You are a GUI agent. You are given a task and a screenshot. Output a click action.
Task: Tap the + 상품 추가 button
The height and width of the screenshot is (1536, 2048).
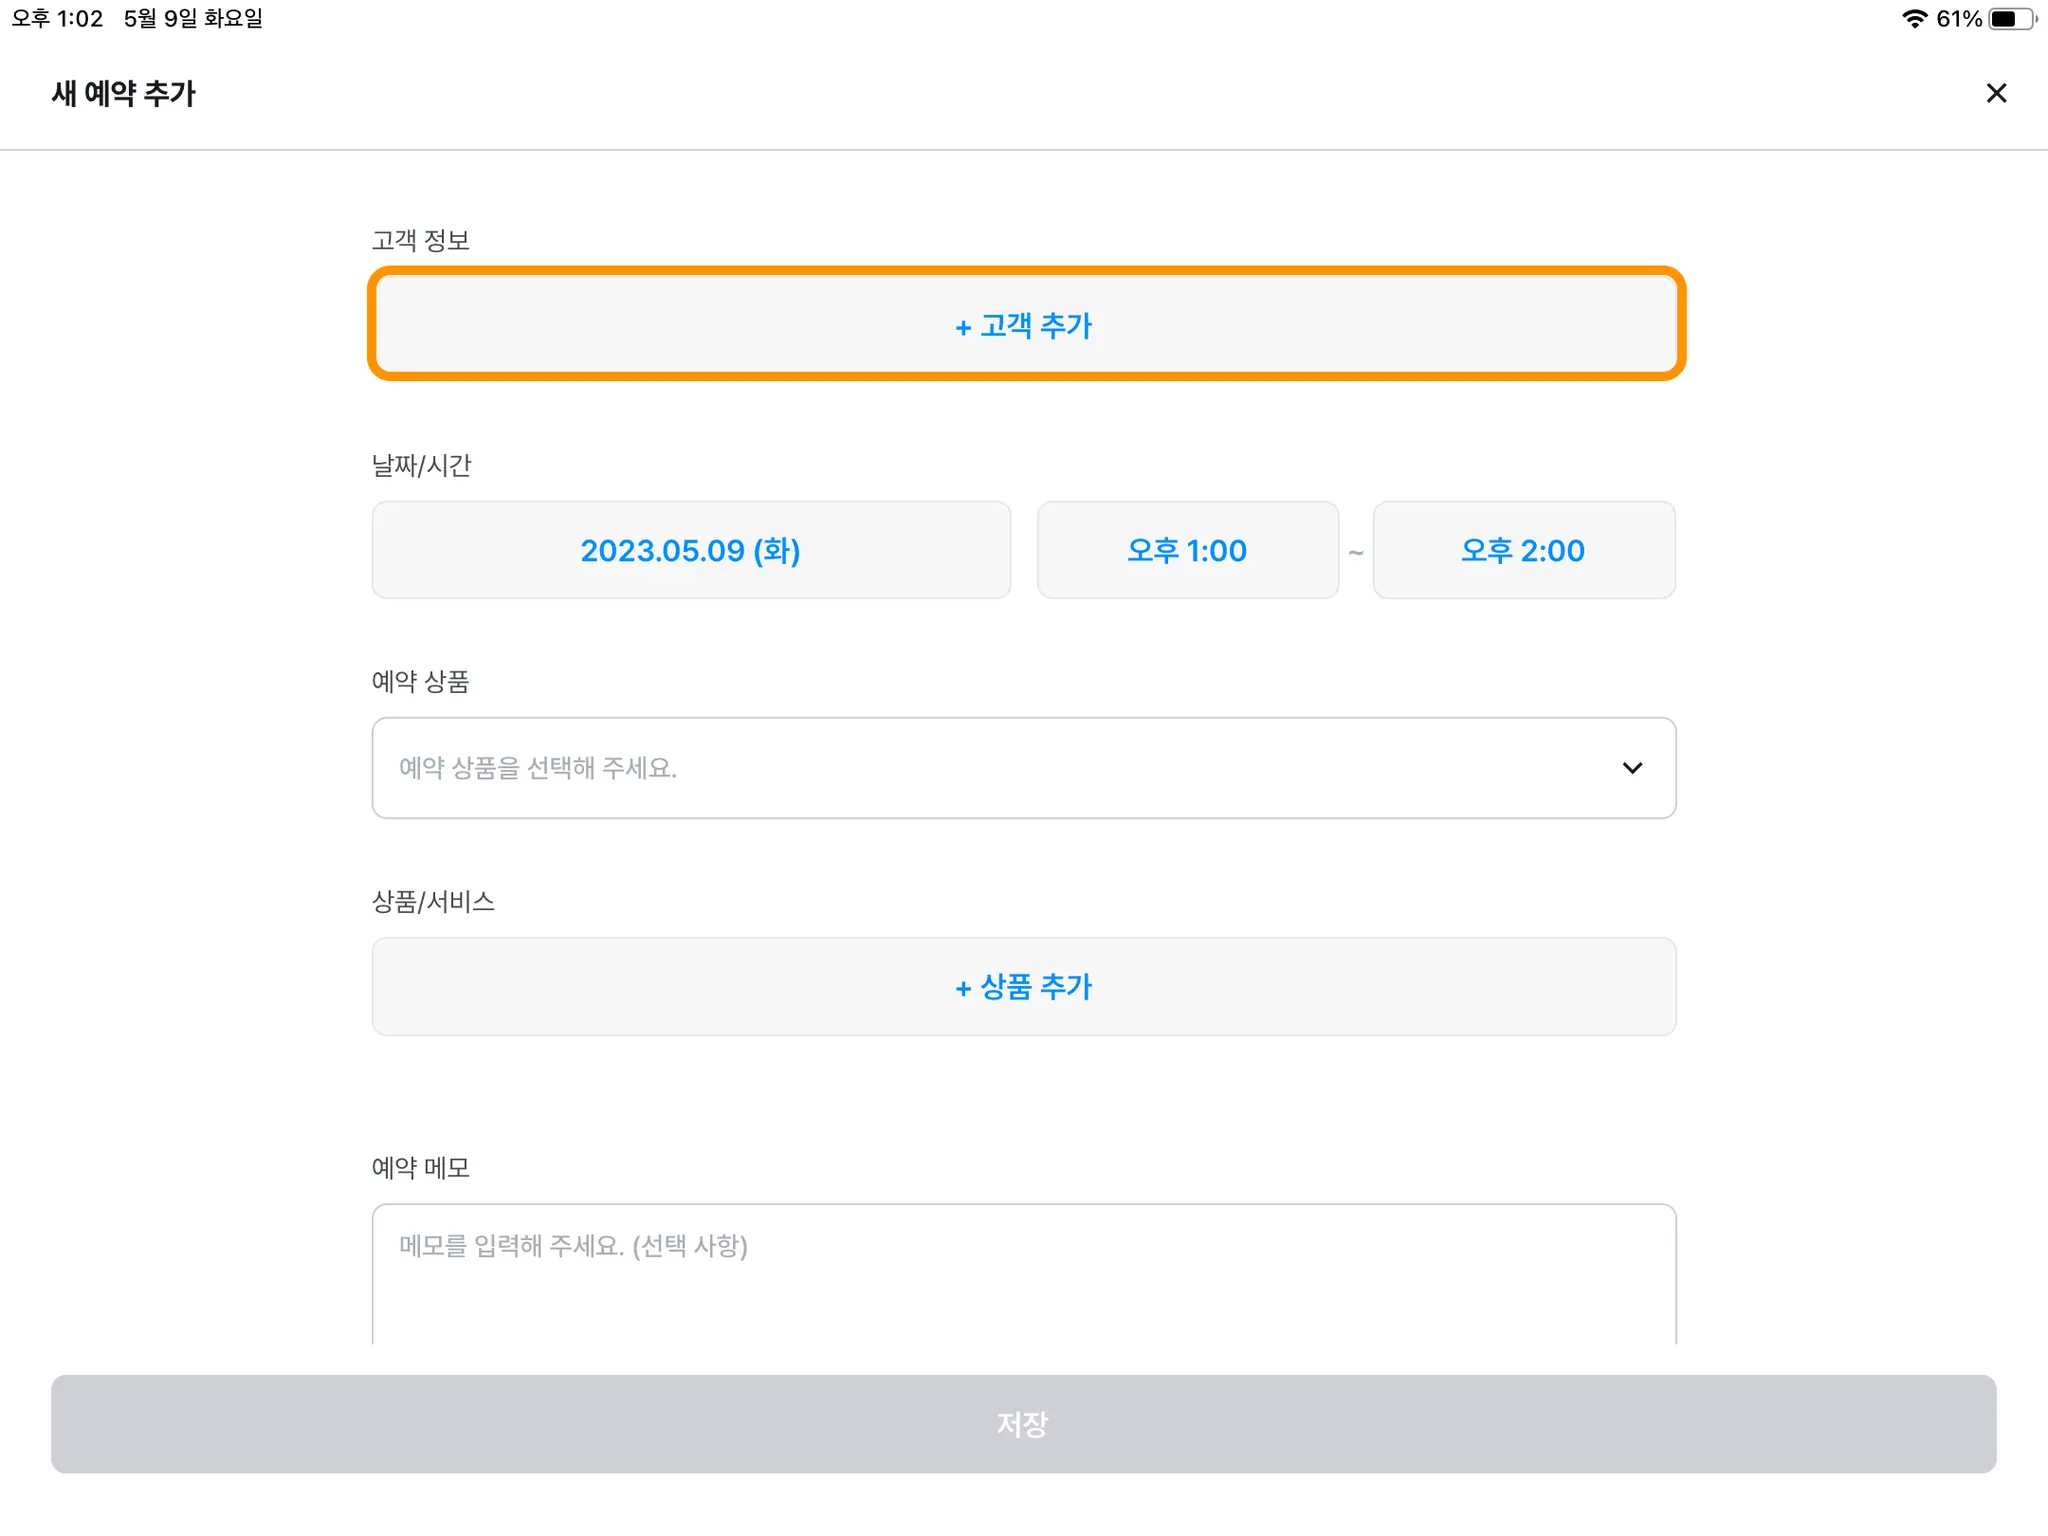click(x=1024, y=987)
